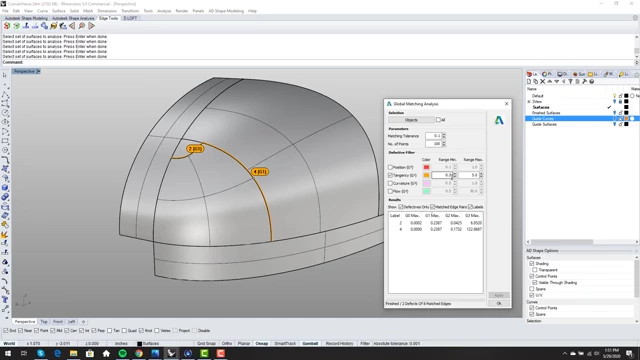Switch to the Front viewport tab
Viewport: 640px width, 360px height.
coord(58,322)
